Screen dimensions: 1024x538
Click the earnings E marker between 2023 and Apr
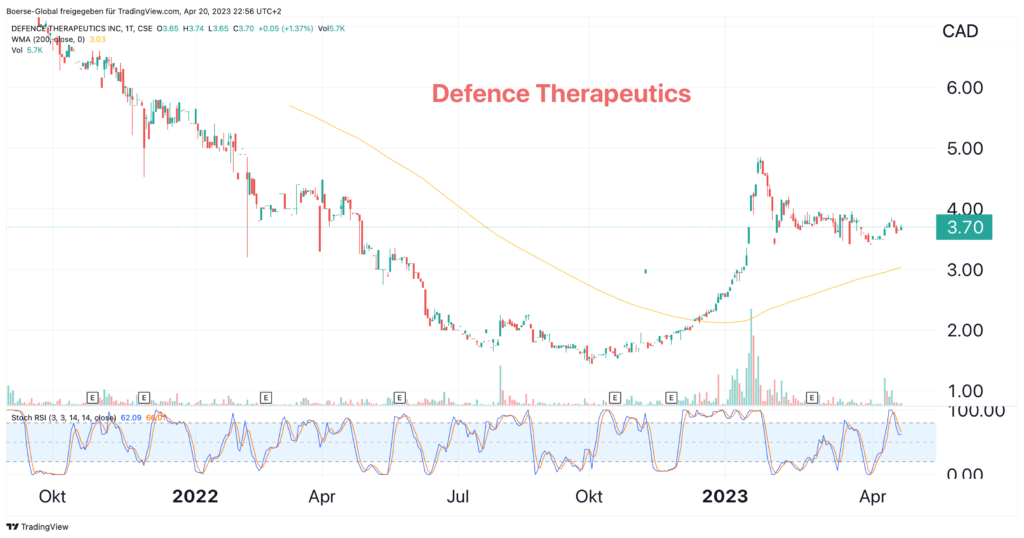pyautogui.click(x=812, y=397)
